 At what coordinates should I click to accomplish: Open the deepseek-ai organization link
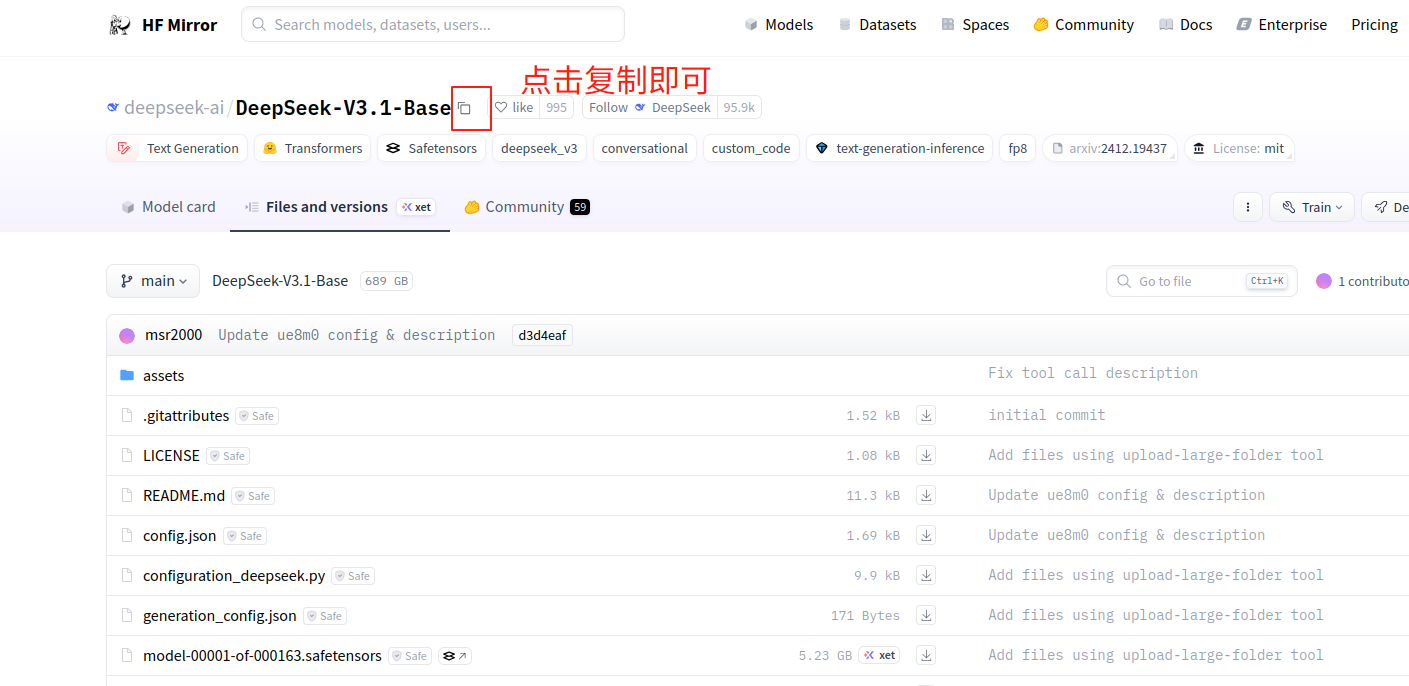pos(174,107)
